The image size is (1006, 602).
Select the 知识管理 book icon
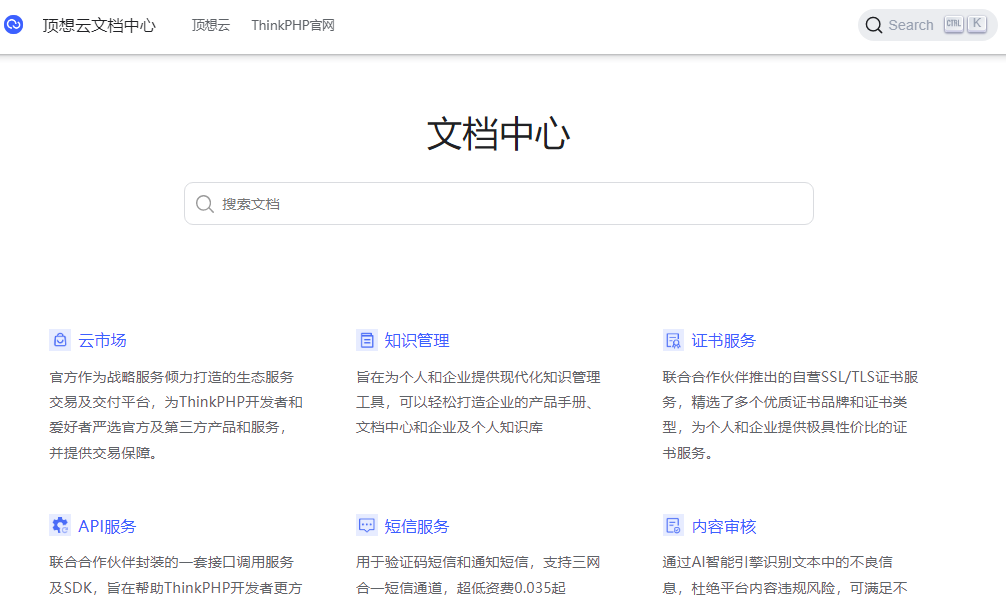coord(366,340)
